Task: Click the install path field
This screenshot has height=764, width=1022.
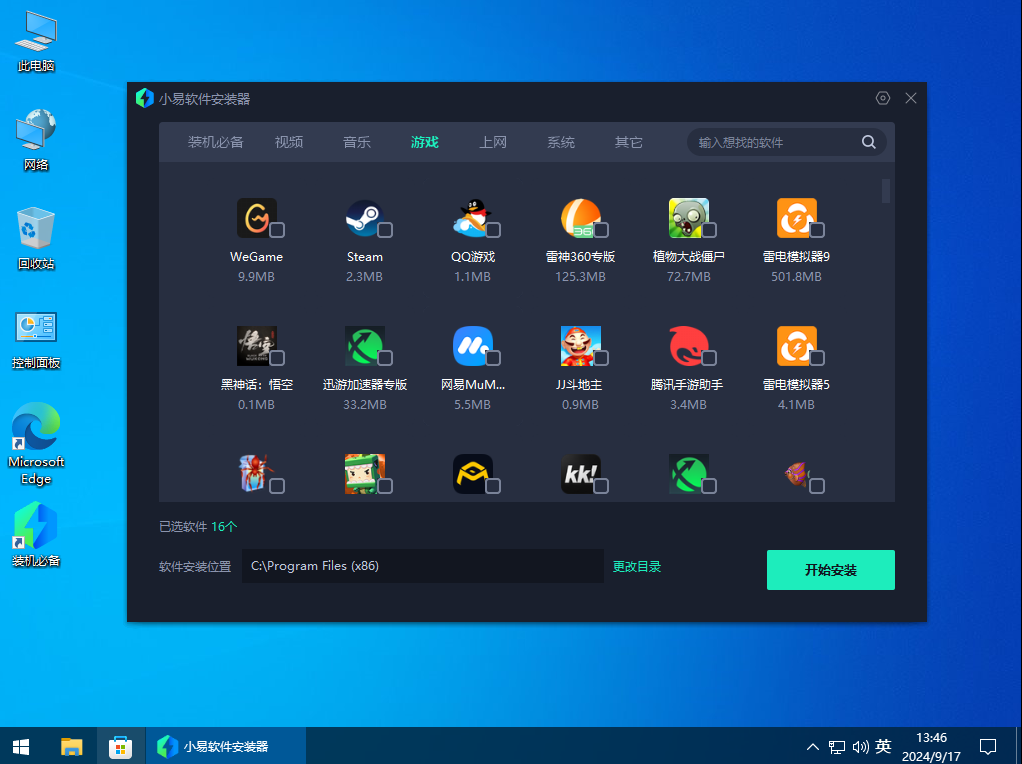Action: [x=422, y=566]
